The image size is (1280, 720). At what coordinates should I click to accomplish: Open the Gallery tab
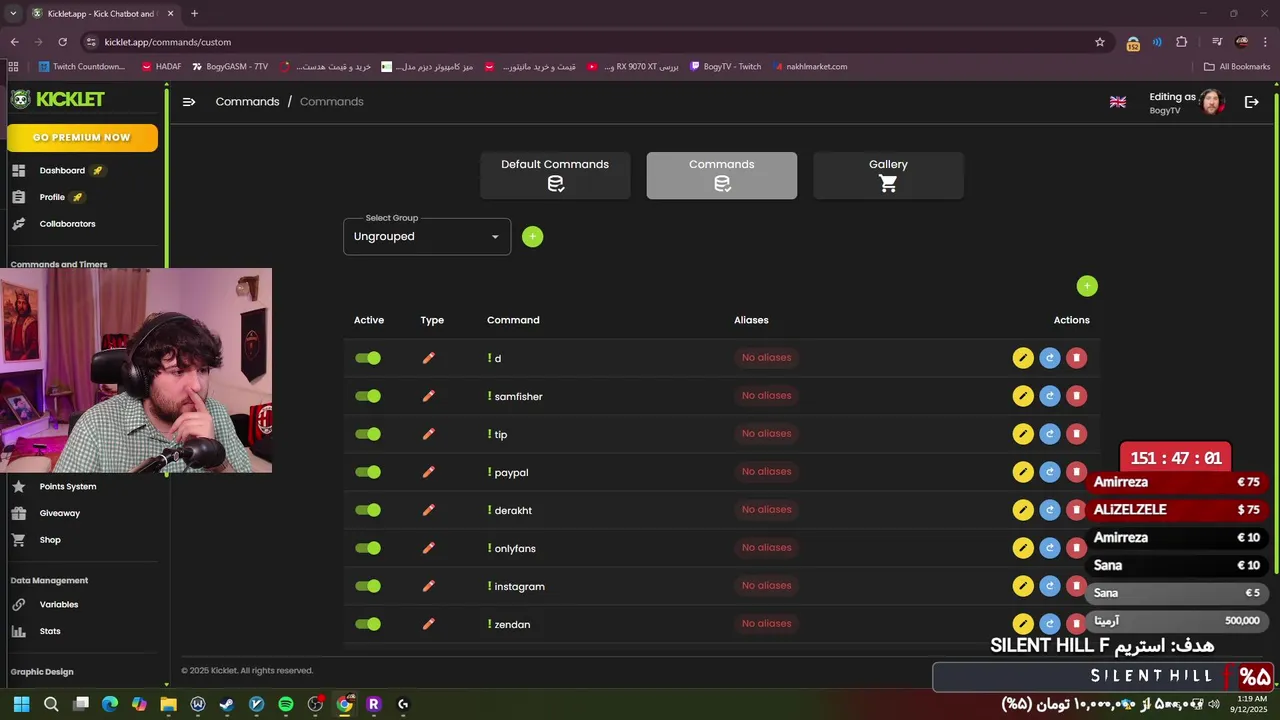[x=888, y=176]
